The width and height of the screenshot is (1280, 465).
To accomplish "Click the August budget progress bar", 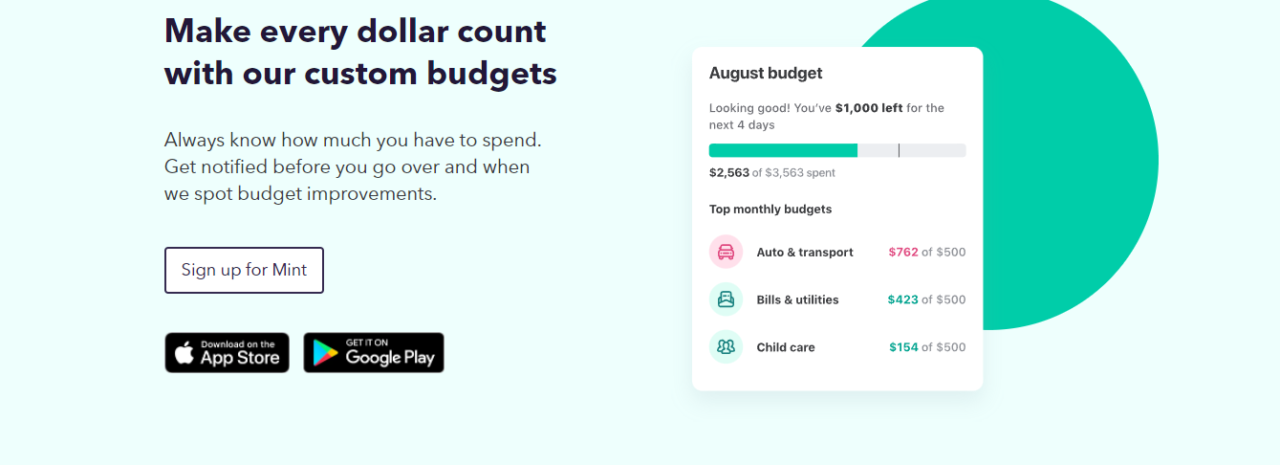I will (x=837, y=150).
